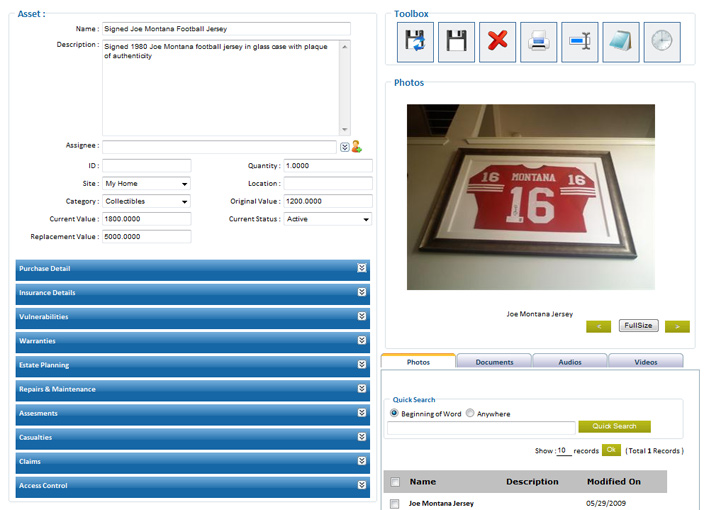This screenshot has width=704, height=510.
Task: Open the Current Status dropdown
Action: [328, 219]
